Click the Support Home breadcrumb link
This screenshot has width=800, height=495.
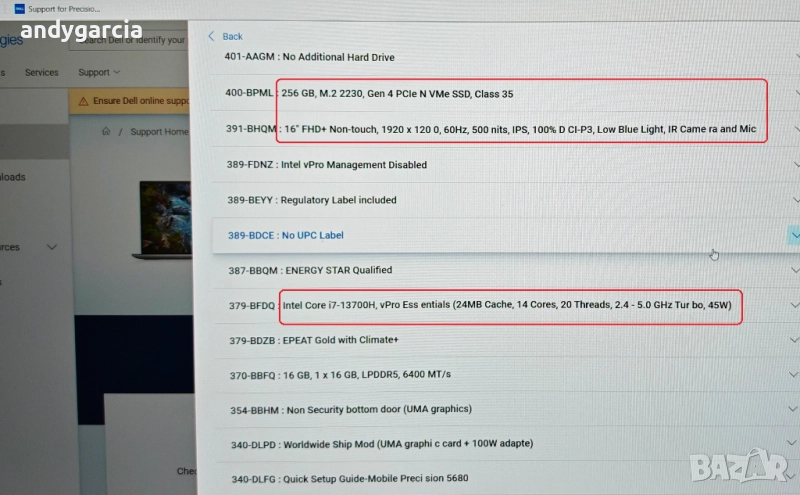158,132
